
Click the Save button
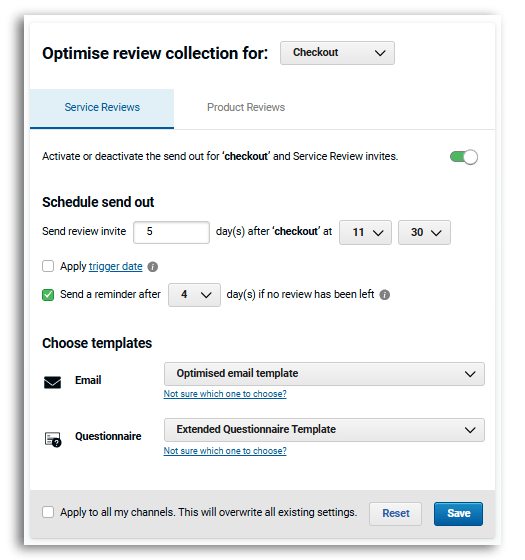click(458, 514)
